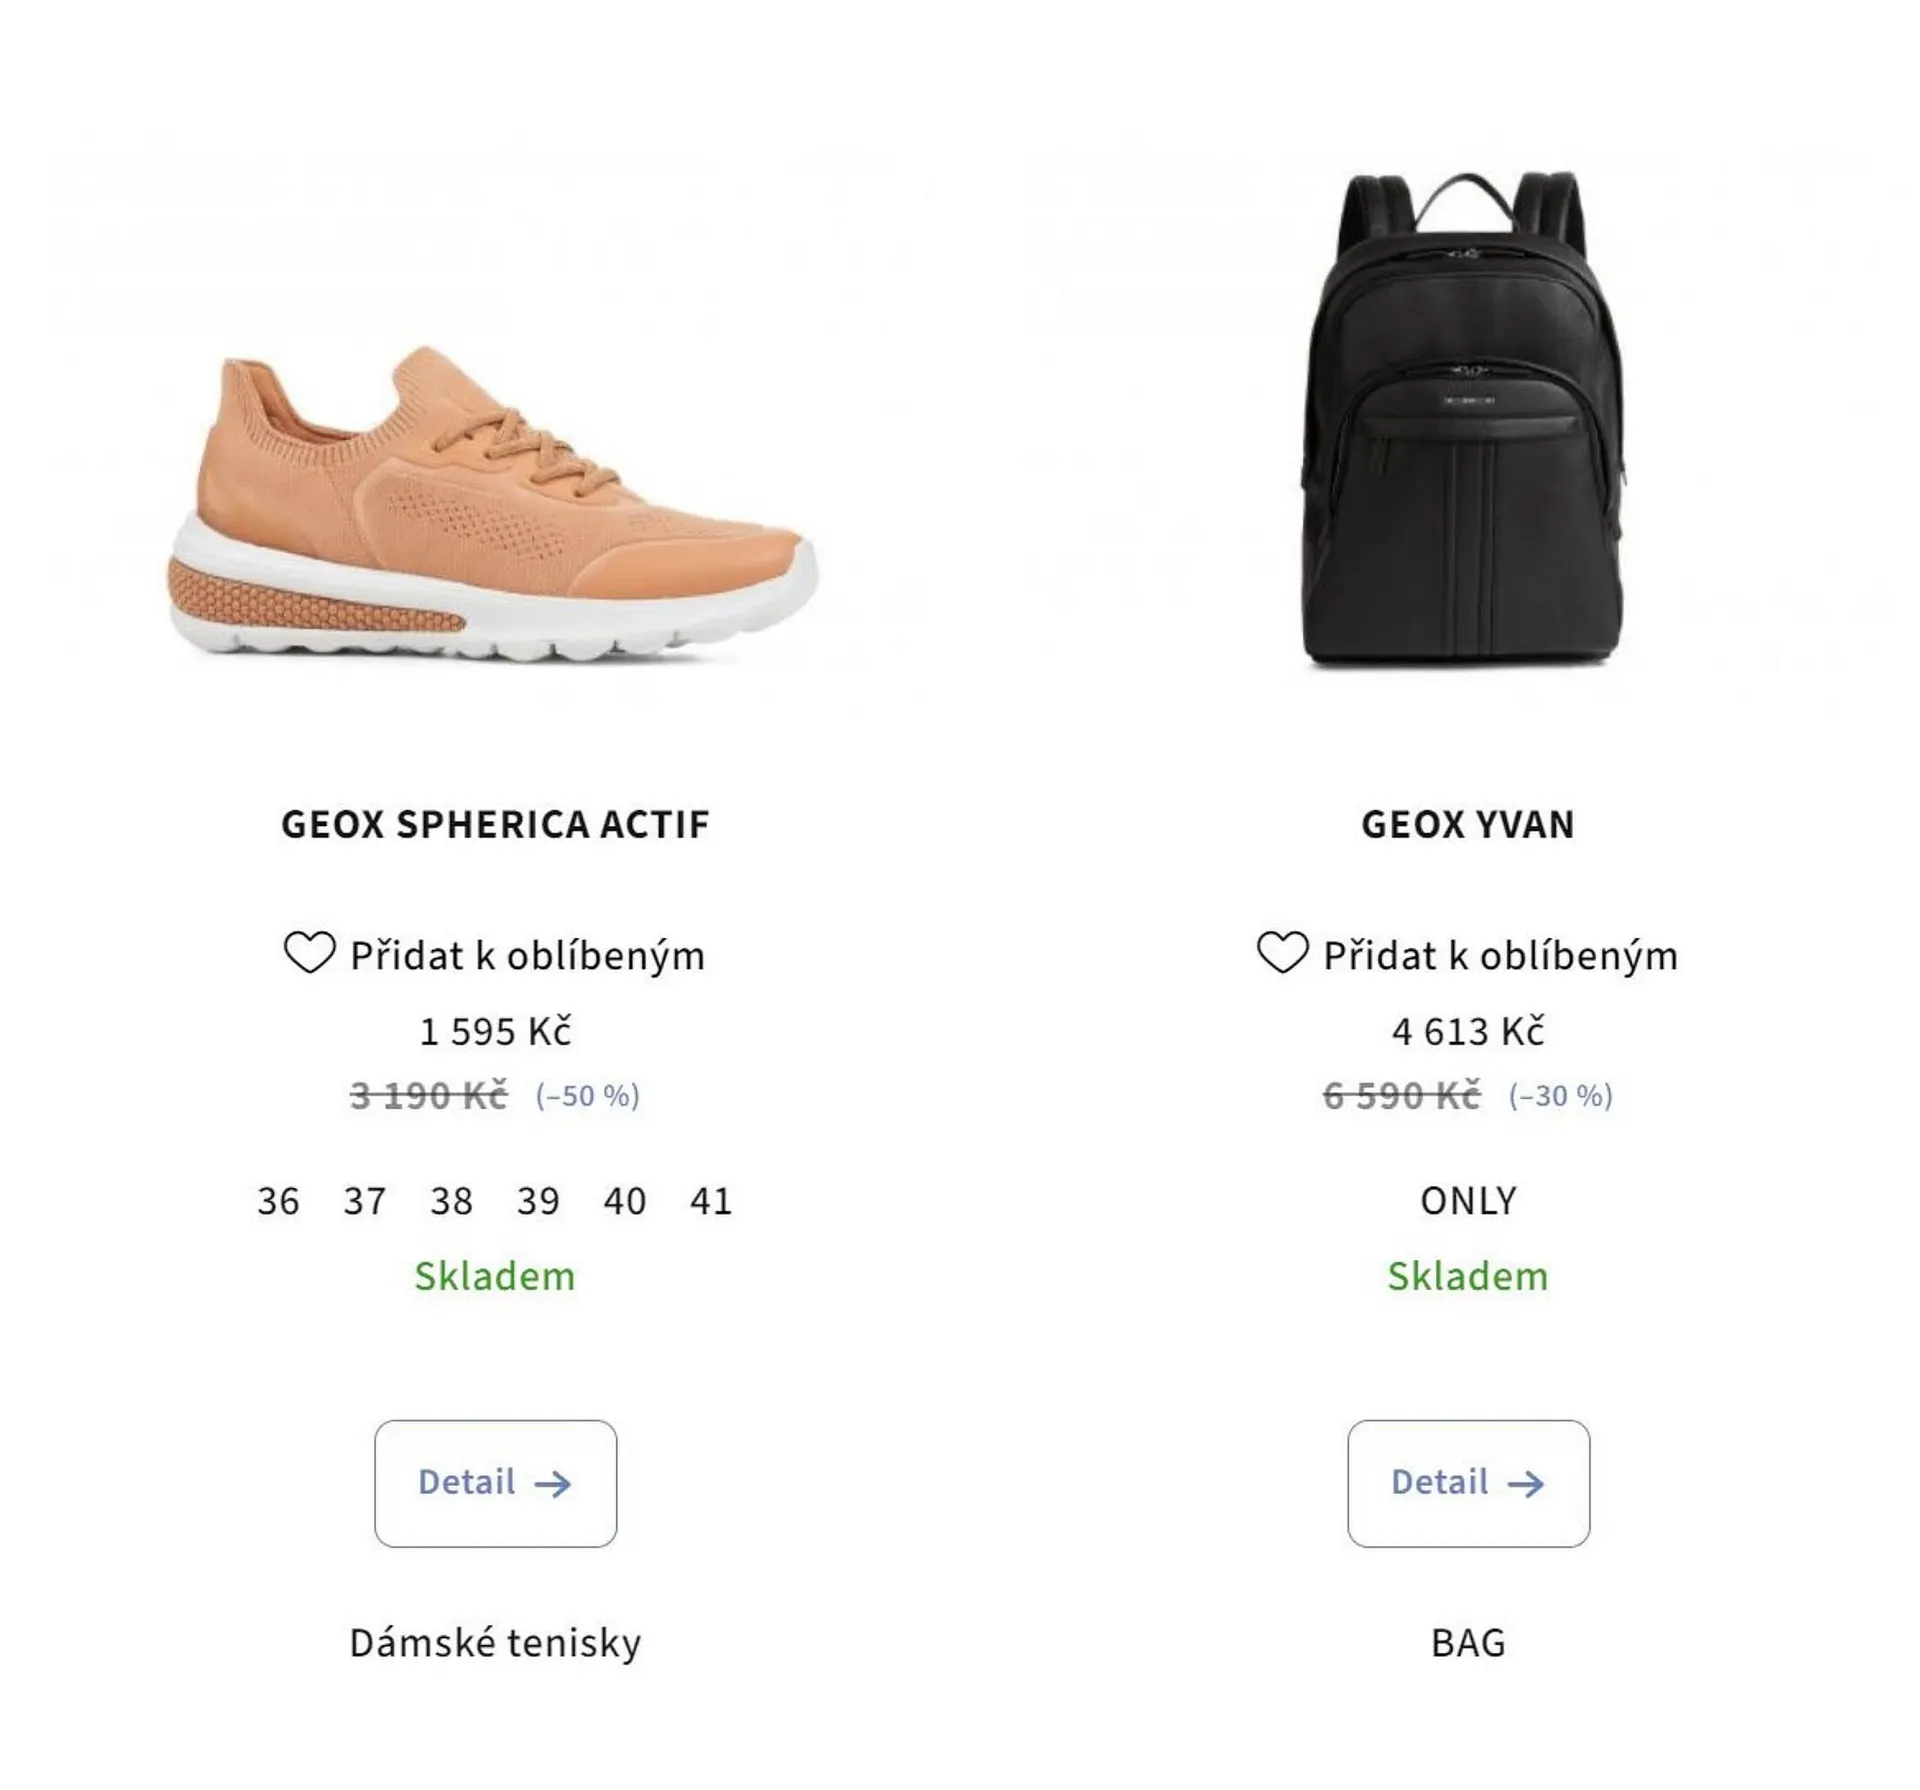
Task: Select shoe size 36
Action: click(278, 1201)
